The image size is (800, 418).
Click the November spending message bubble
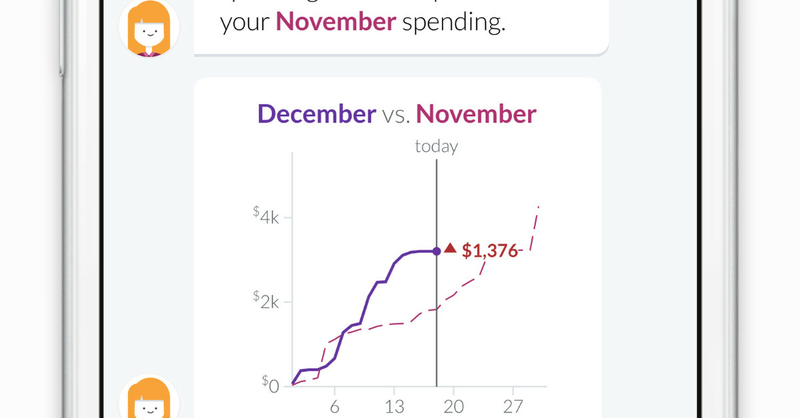(x=400, y=22)
